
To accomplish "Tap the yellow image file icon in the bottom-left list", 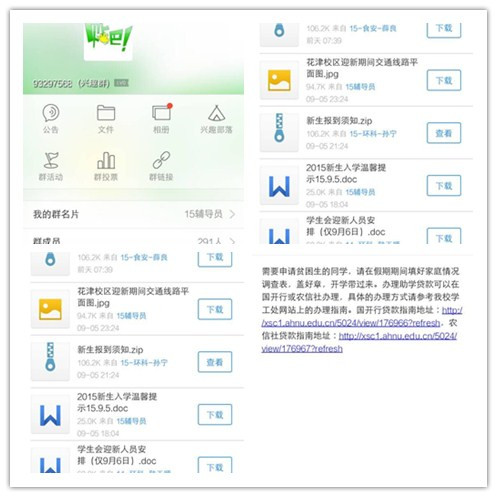I will point(50,309).
